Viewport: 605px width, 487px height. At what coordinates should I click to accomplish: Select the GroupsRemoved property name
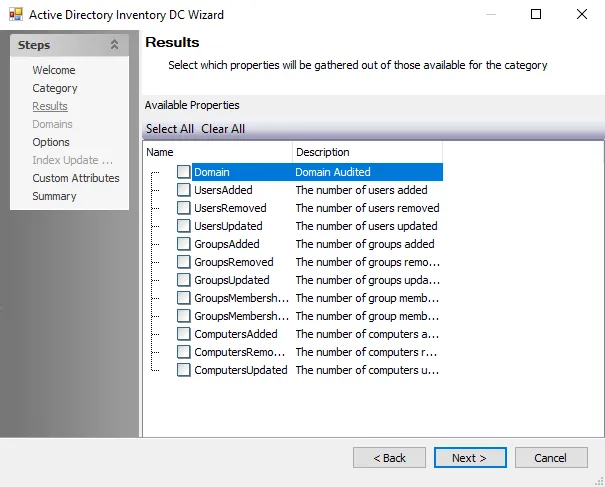(x=234, y=262)
